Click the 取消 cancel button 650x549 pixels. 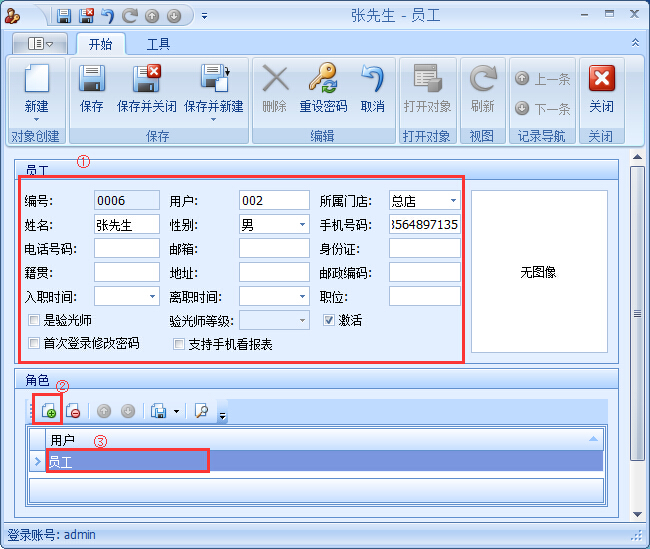pos(372,89)
